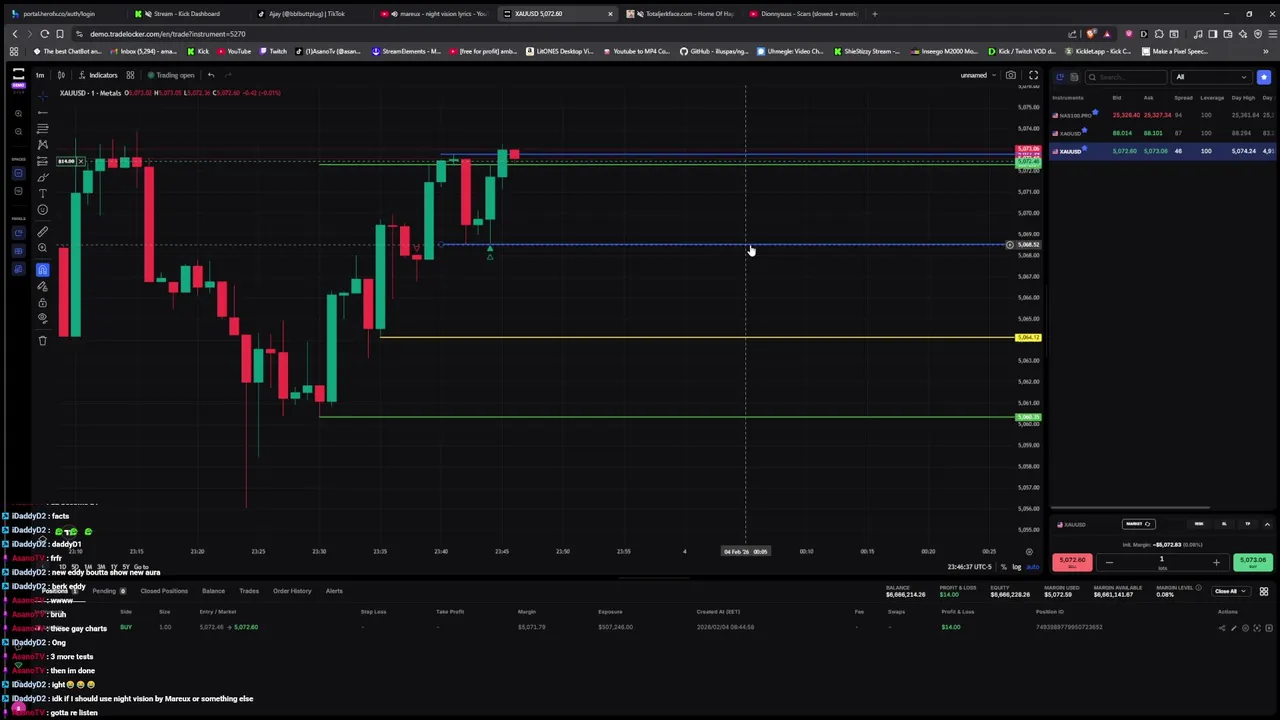The image size is (1280, 720).
Task: Select the forecasting and measurement tools icon
Action: click(x=42, y=161)
